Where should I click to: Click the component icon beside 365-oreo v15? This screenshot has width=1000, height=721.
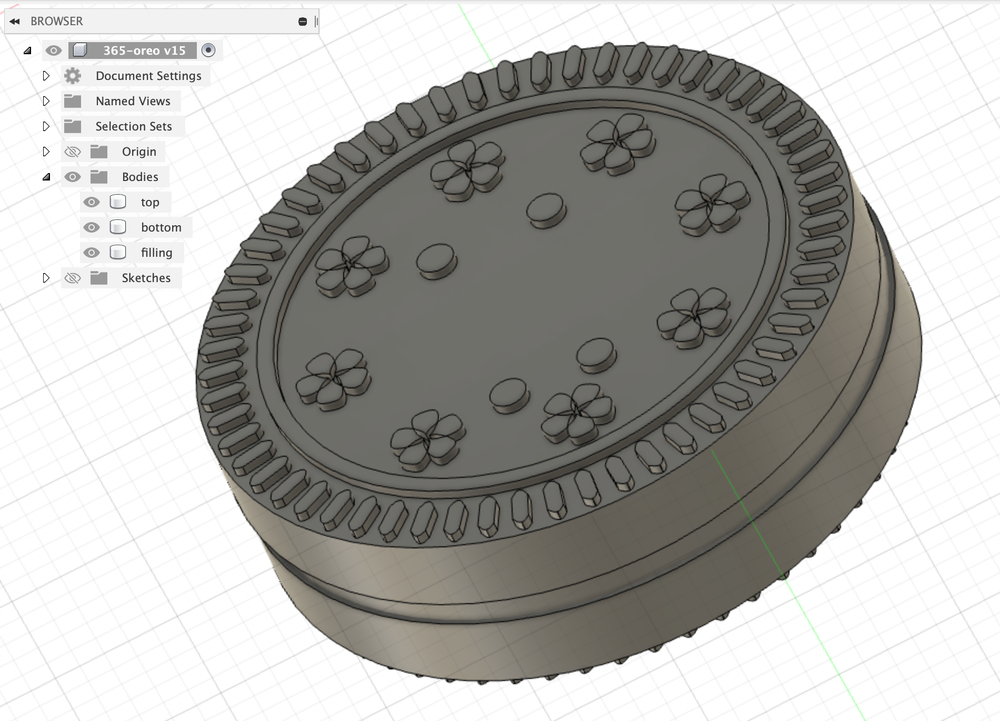(x=79, y=50)
